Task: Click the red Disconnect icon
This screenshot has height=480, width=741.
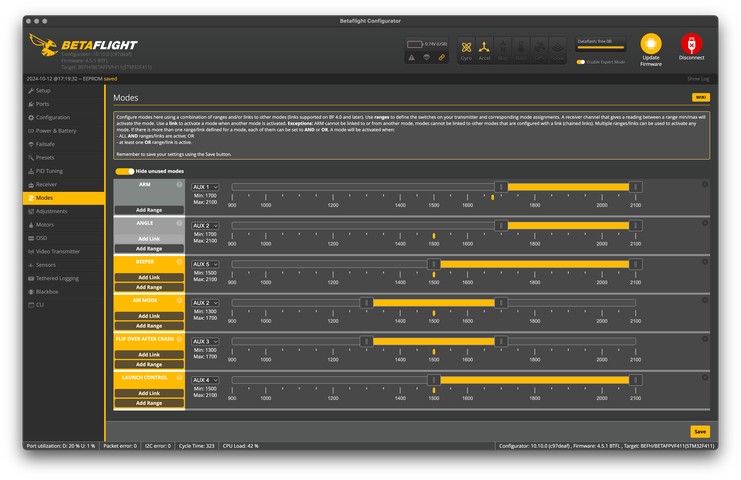Action: [x=691, y=44]
